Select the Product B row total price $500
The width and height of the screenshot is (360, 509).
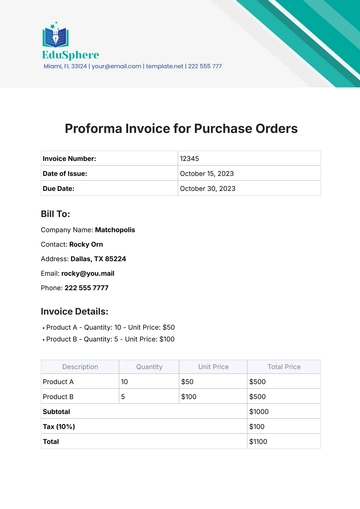pos(284,396)
